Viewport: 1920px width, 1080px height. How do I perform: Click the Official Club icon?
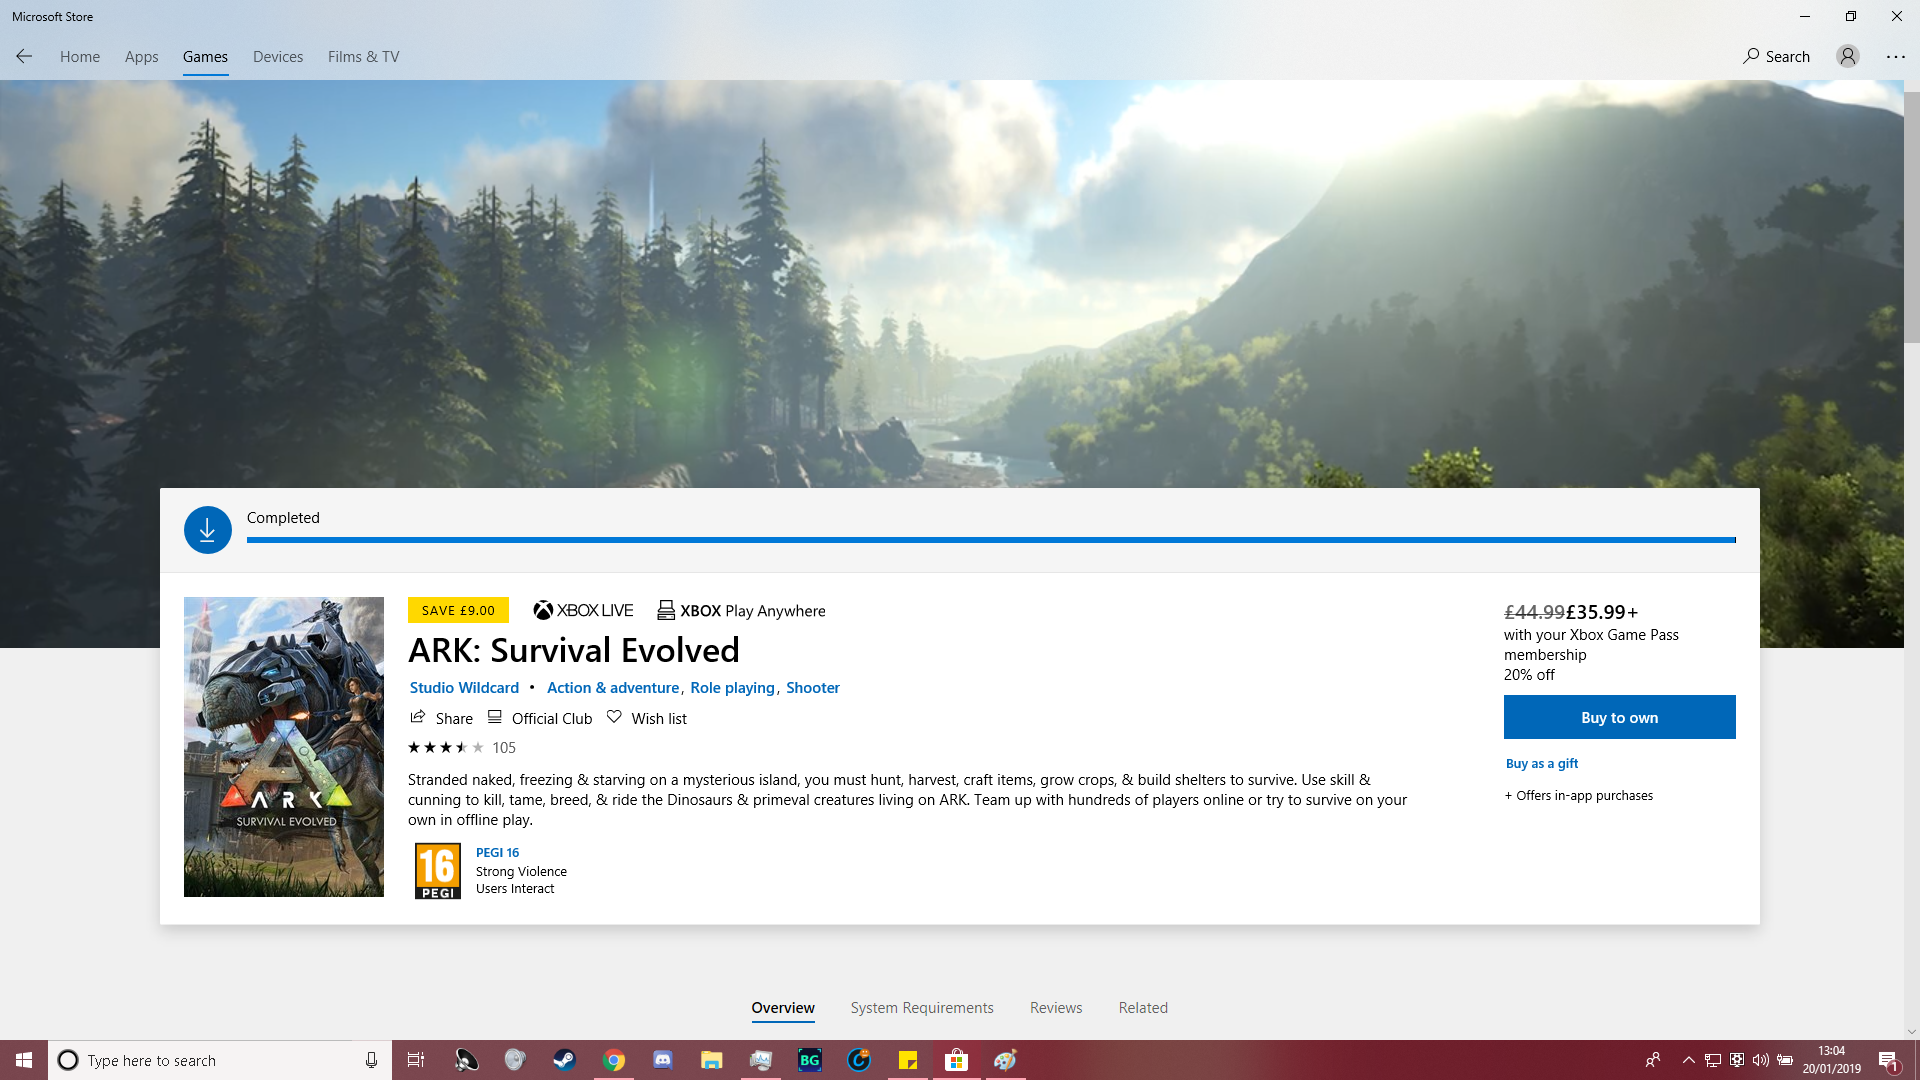pos(494,717)
